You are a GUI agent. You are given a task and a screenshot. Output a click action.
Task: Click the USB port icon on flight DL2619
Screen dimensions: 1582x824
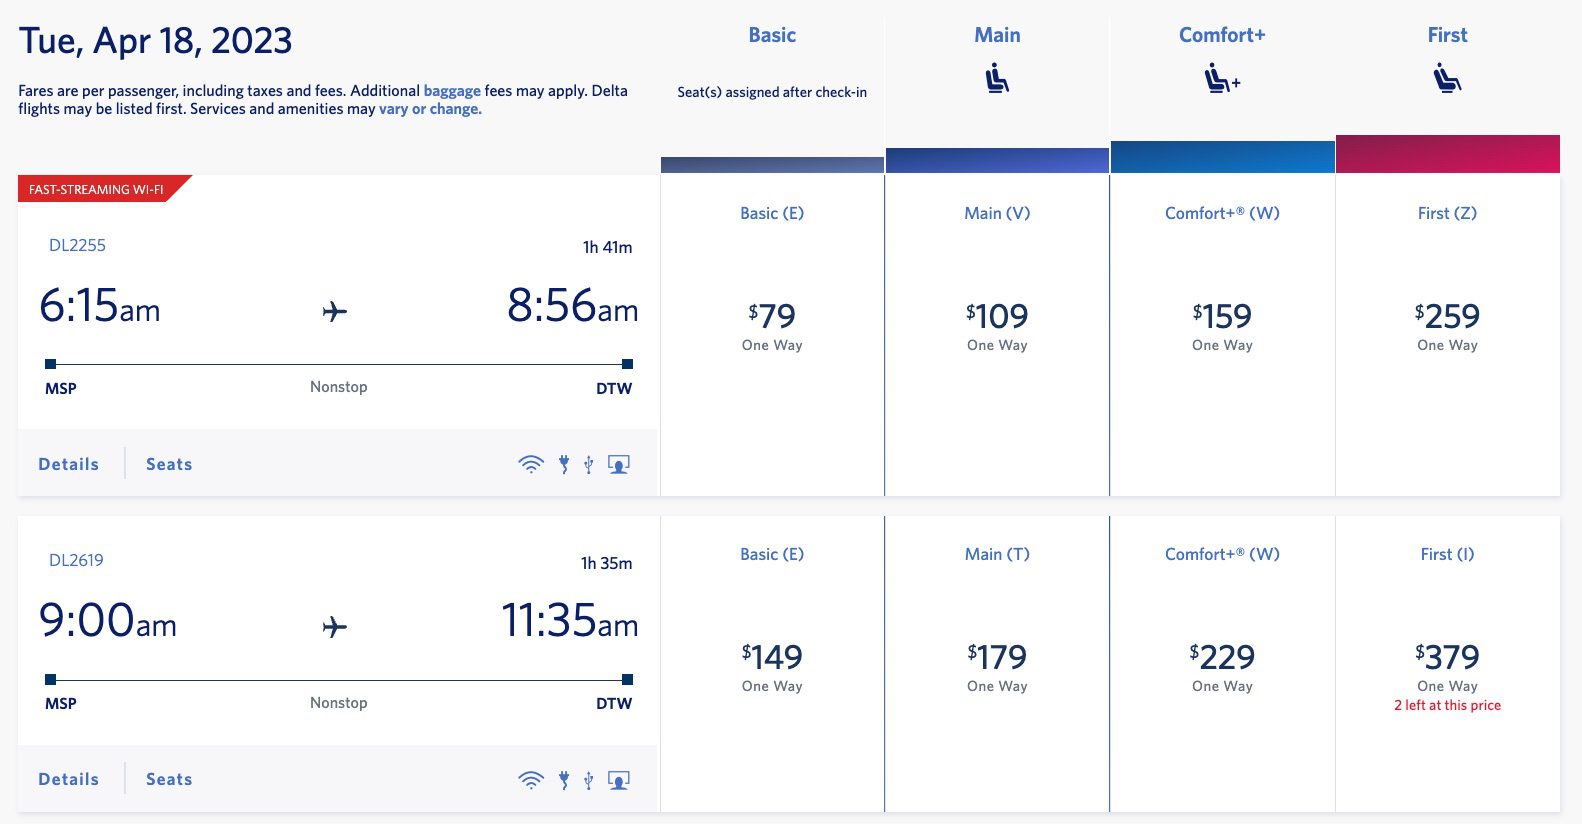[589, 778]
